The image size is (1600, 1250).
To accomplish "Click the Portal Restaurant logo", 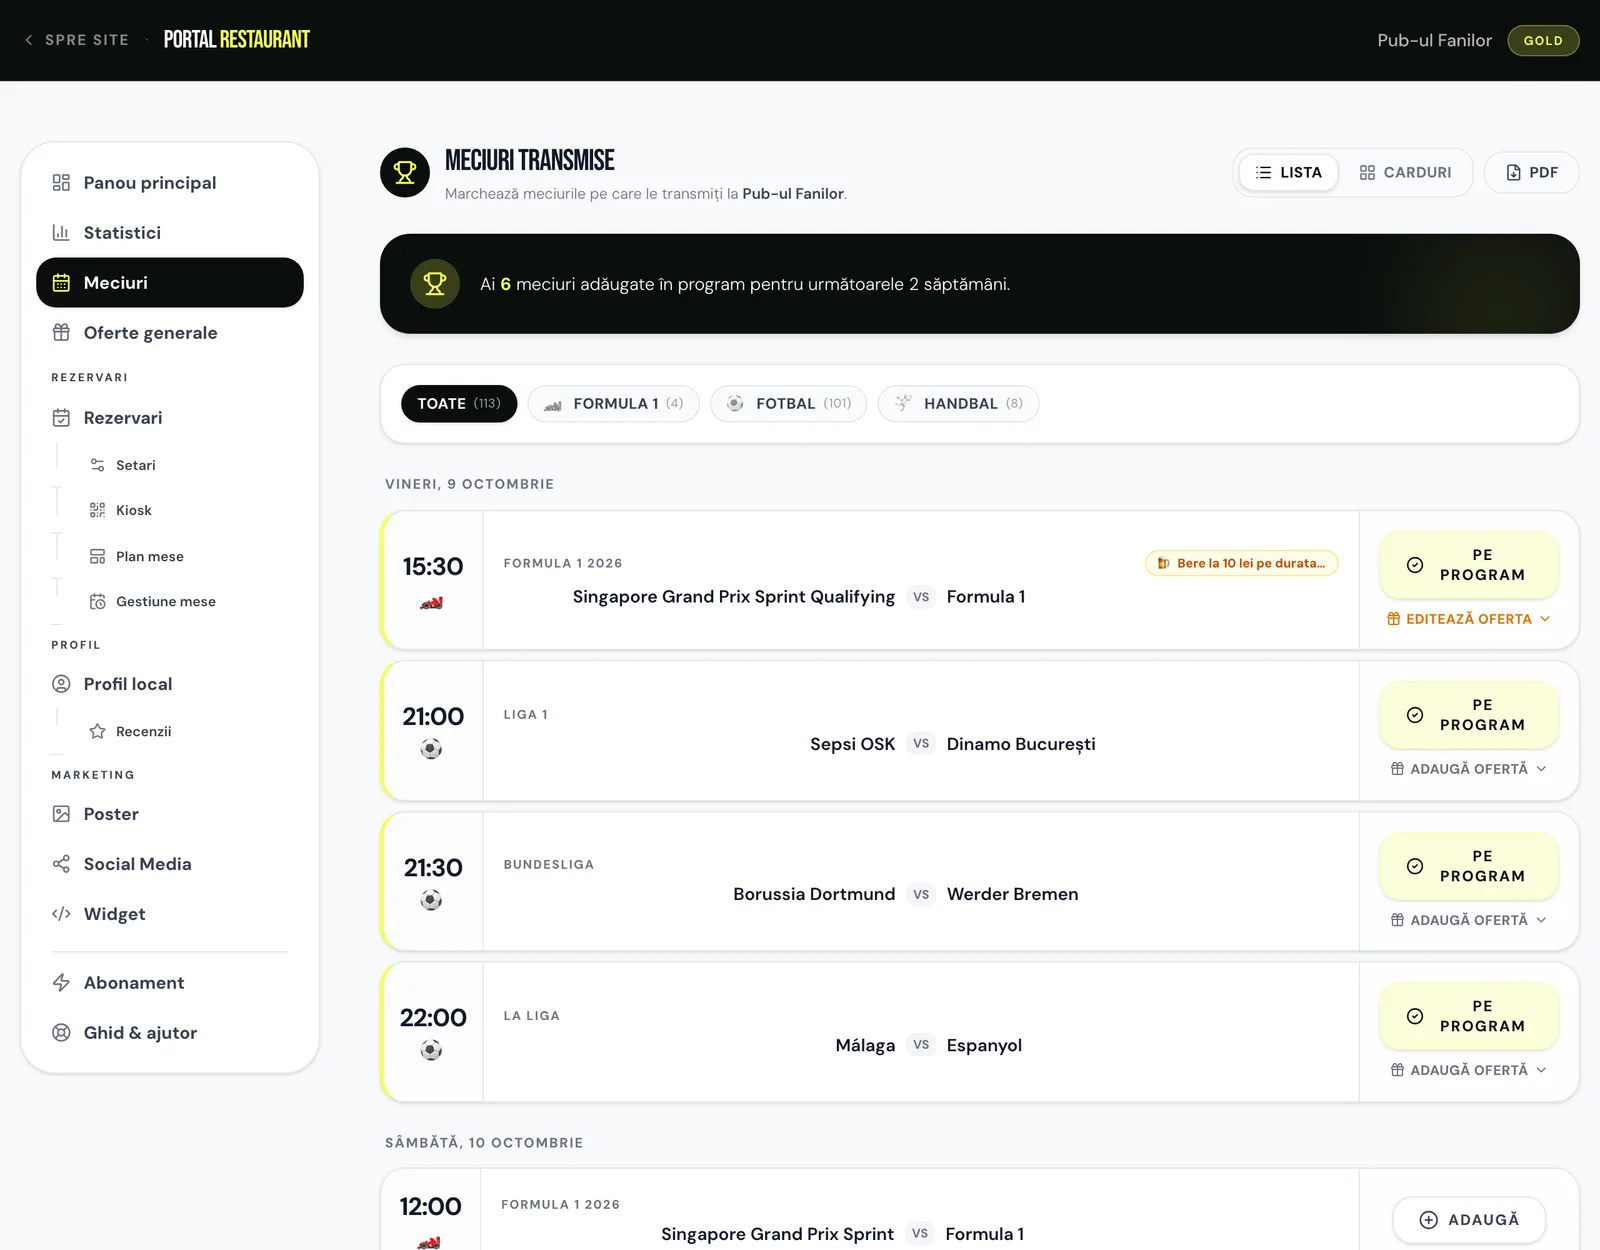I will (x=237, y=40).
